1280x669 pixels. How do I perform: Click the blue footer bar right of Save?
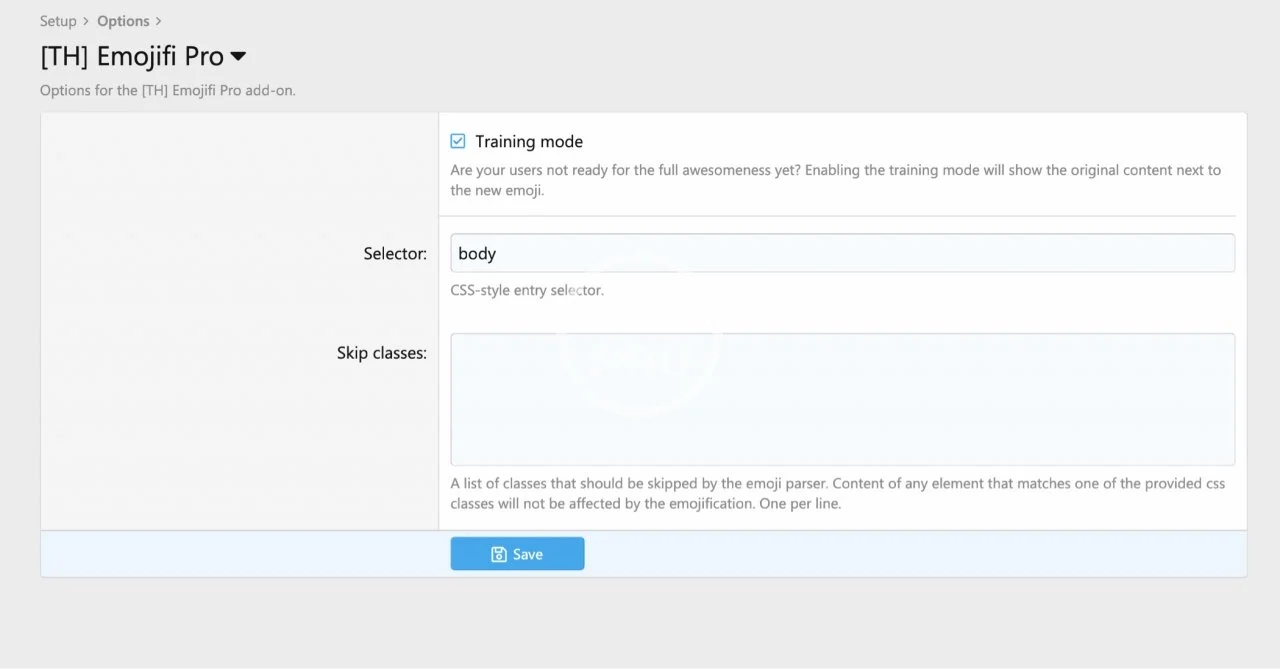[900, 554]
